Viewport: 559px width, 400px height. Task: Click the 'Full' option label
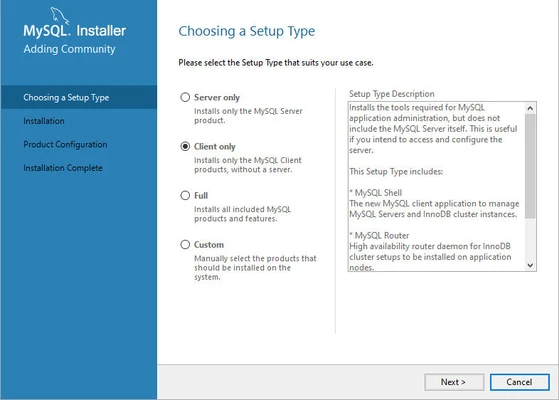pos(201,195)
